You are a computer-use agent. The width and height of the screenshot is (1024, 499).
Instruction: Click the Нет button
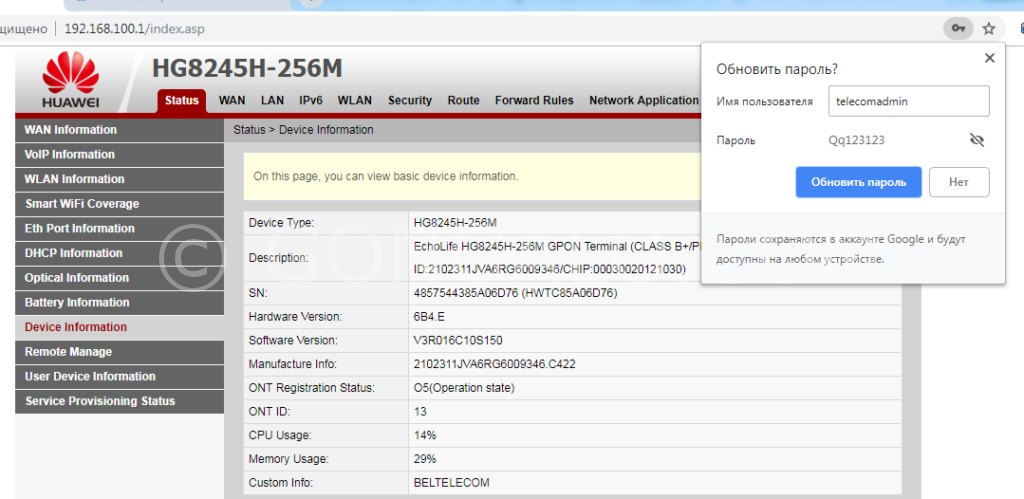pyautogui.click(x=959, y=182)
